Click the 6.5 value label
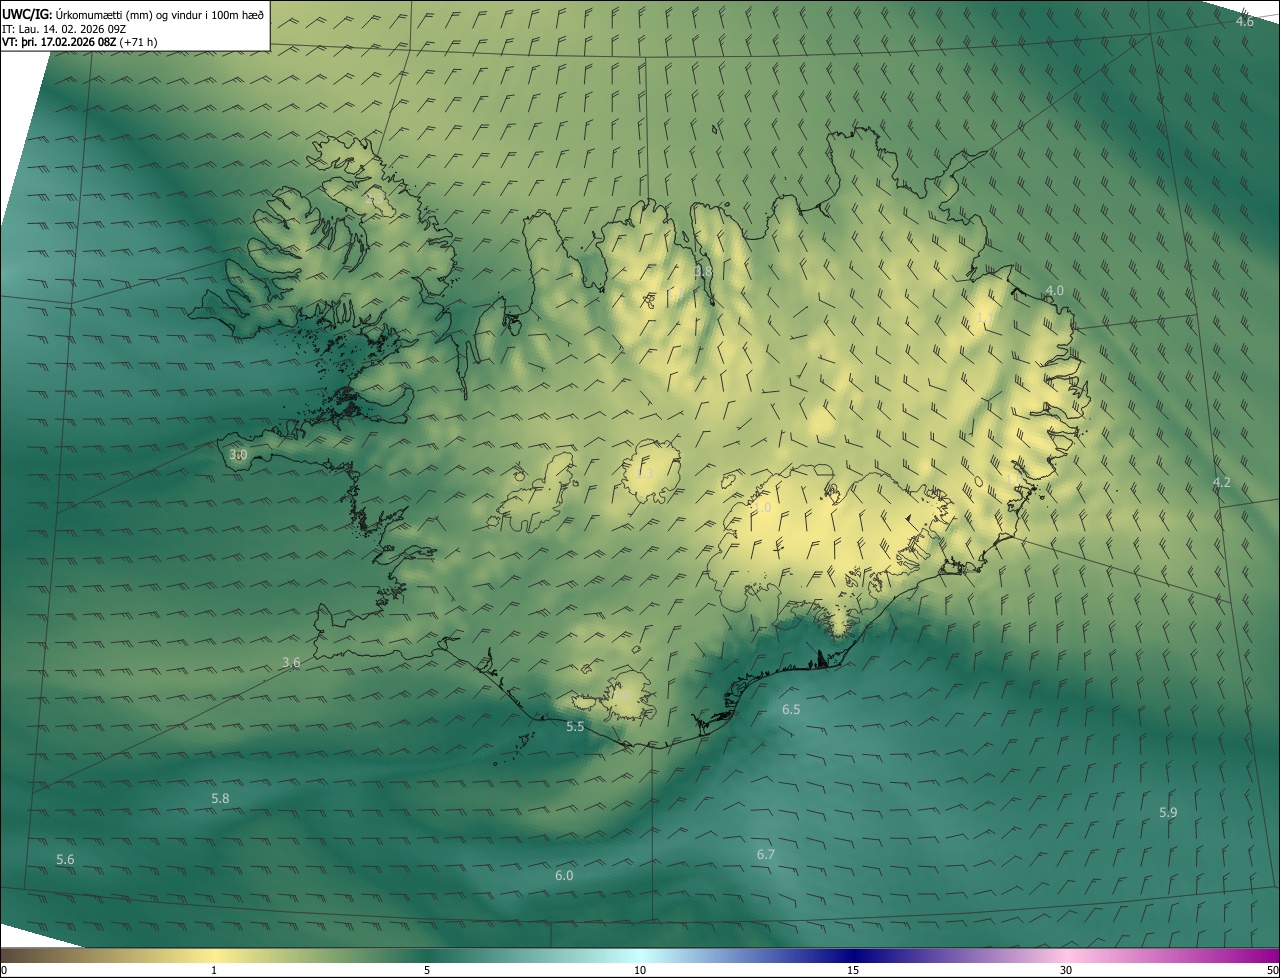 (x=791, y=709)
